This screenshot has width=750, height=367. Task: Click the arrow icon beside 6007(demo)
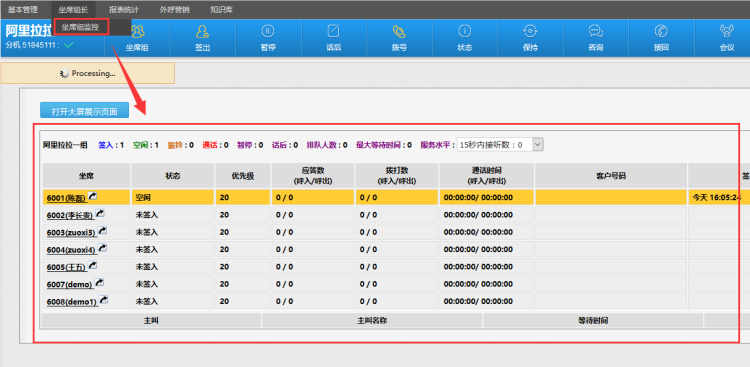pos(99,283)
